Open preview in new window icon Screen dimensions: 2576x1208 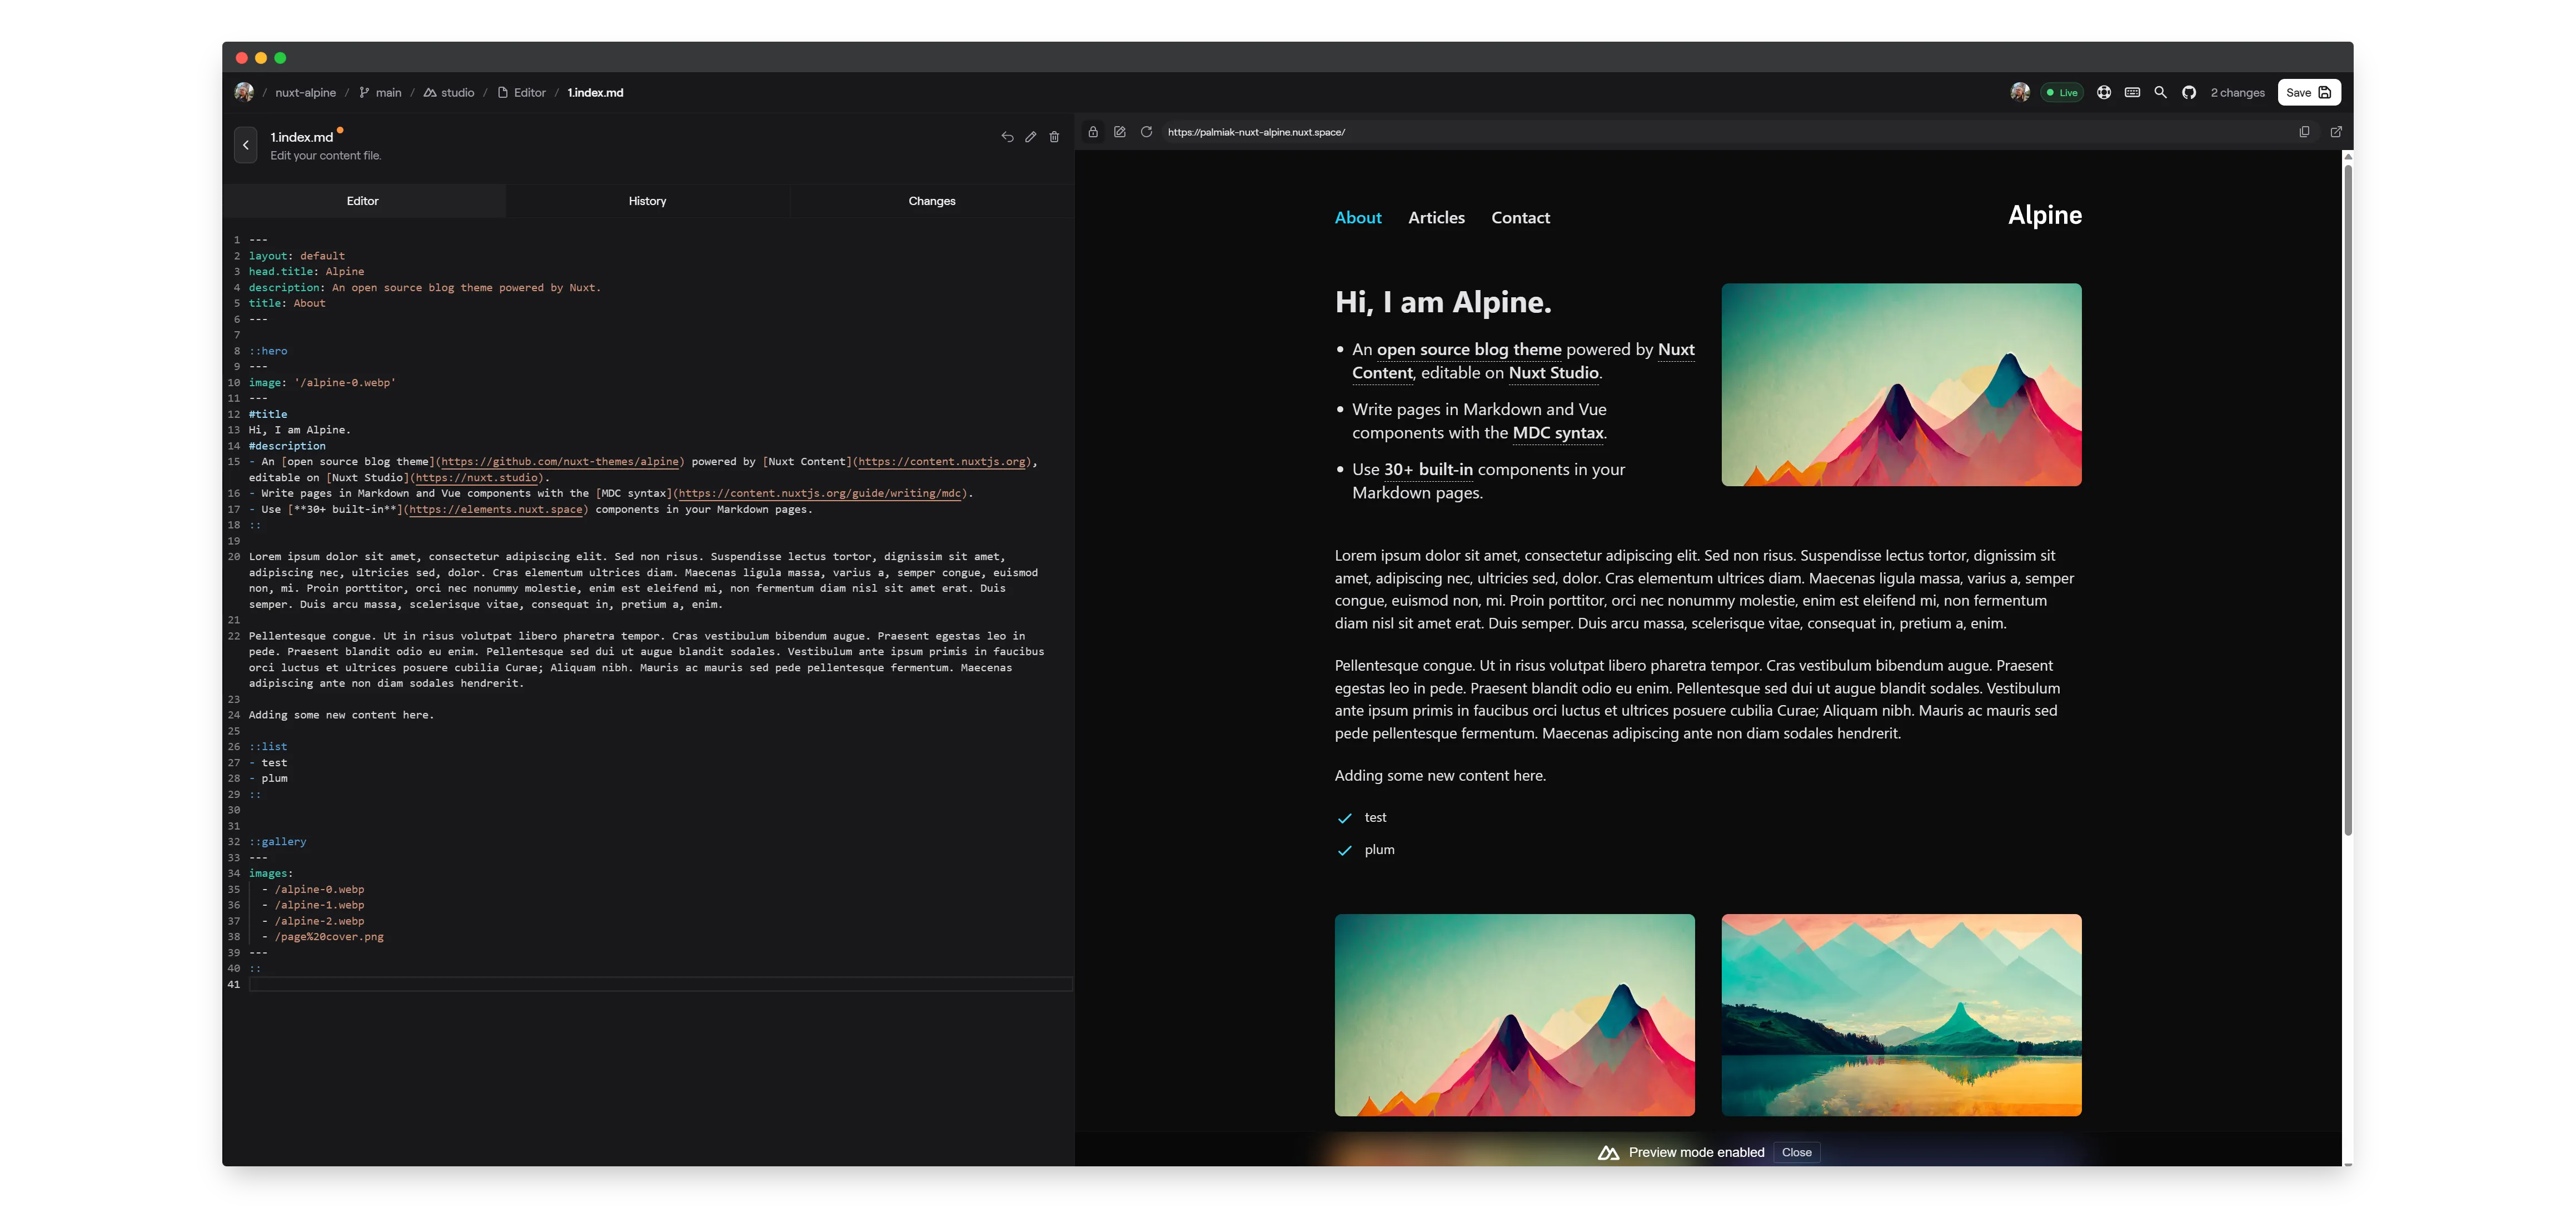click(2336, 132)
